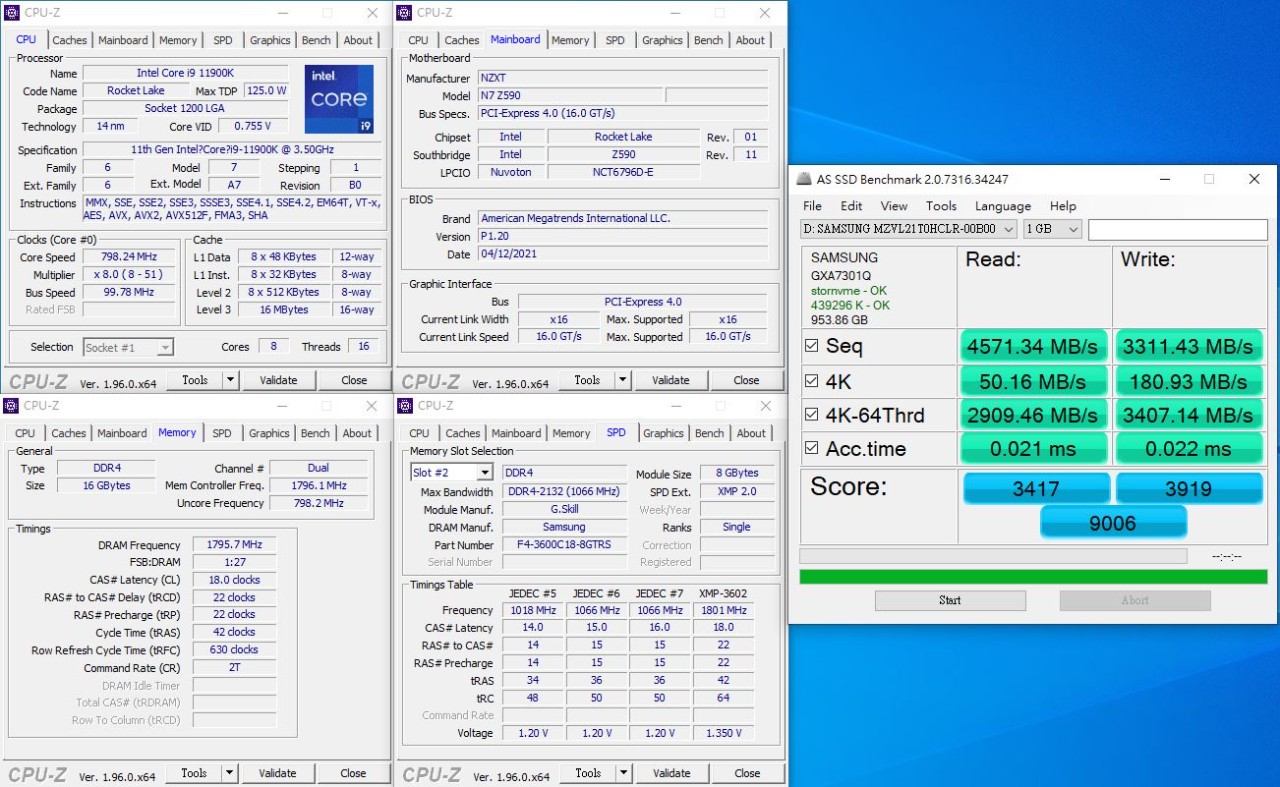Switch to Caches tab in CPU window
The width and height of the screenshot is (1280, 787).
coord(69,40)
